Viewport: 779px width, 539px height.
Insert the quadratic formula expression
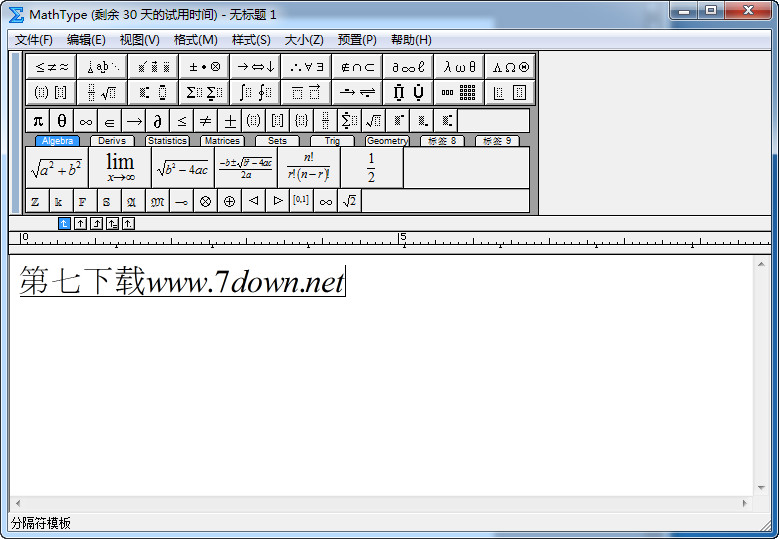click(245, 168)
